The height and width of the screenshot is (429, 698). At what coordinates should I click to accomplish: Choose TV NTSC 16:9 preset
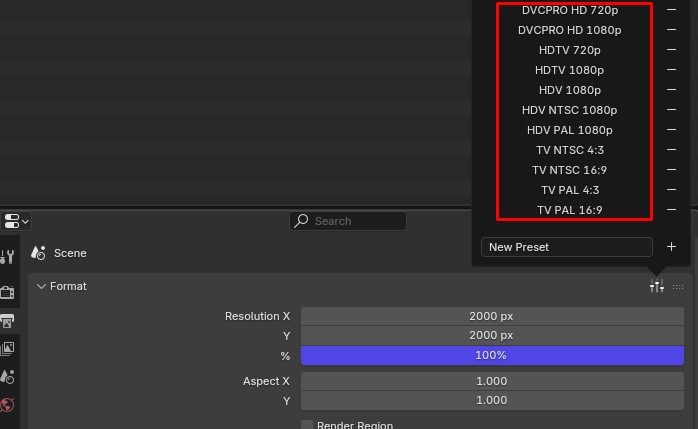click(569, 170)
